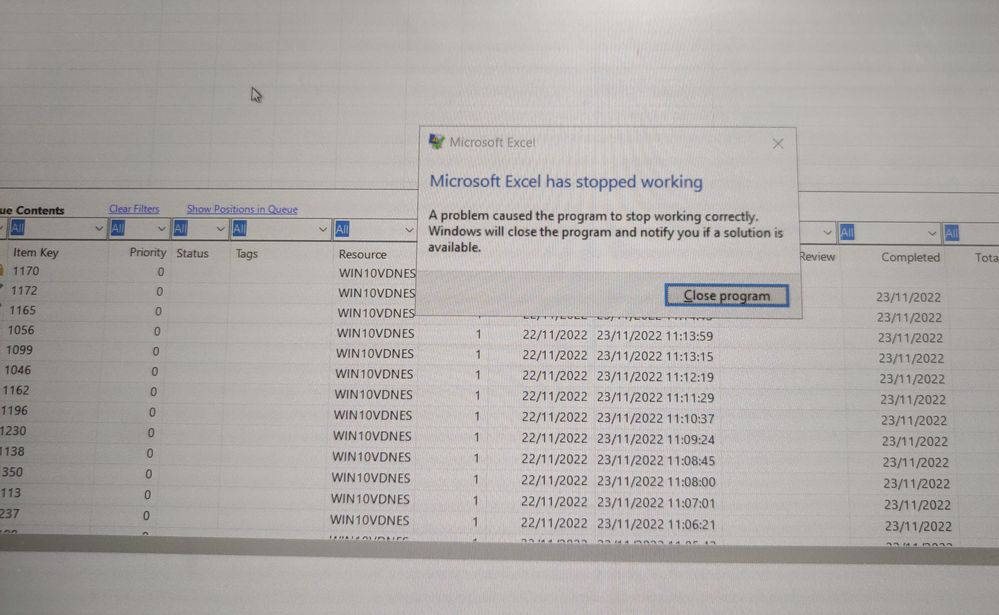This screenshot has width=999, height=615.
Task: Click the timestamp 23/11/2022 11:08:45
Action: 656,460
